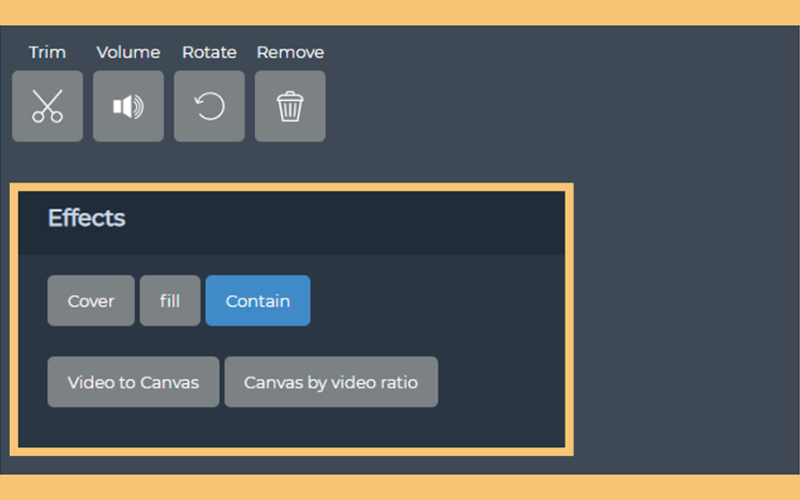
Task: Select Canvas by video ratio
Action: coord(331,382)
